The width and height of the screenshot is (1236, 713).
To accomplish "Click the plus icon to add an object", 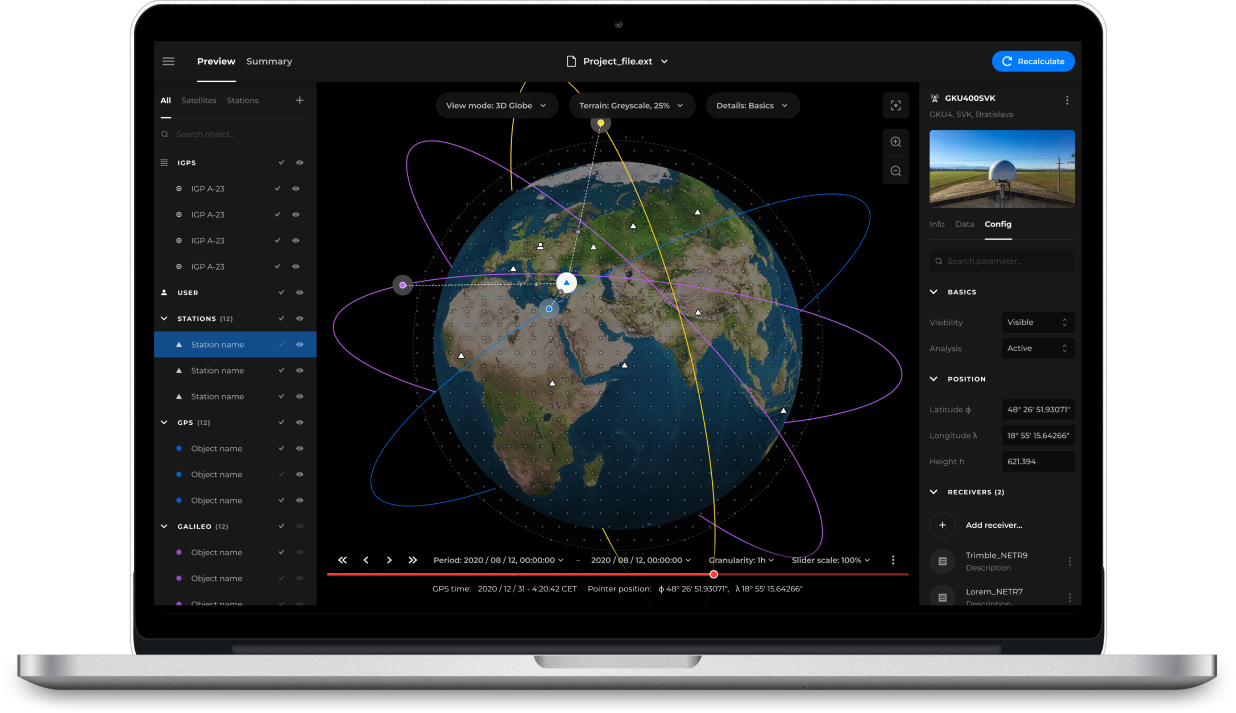I will 299,100.
